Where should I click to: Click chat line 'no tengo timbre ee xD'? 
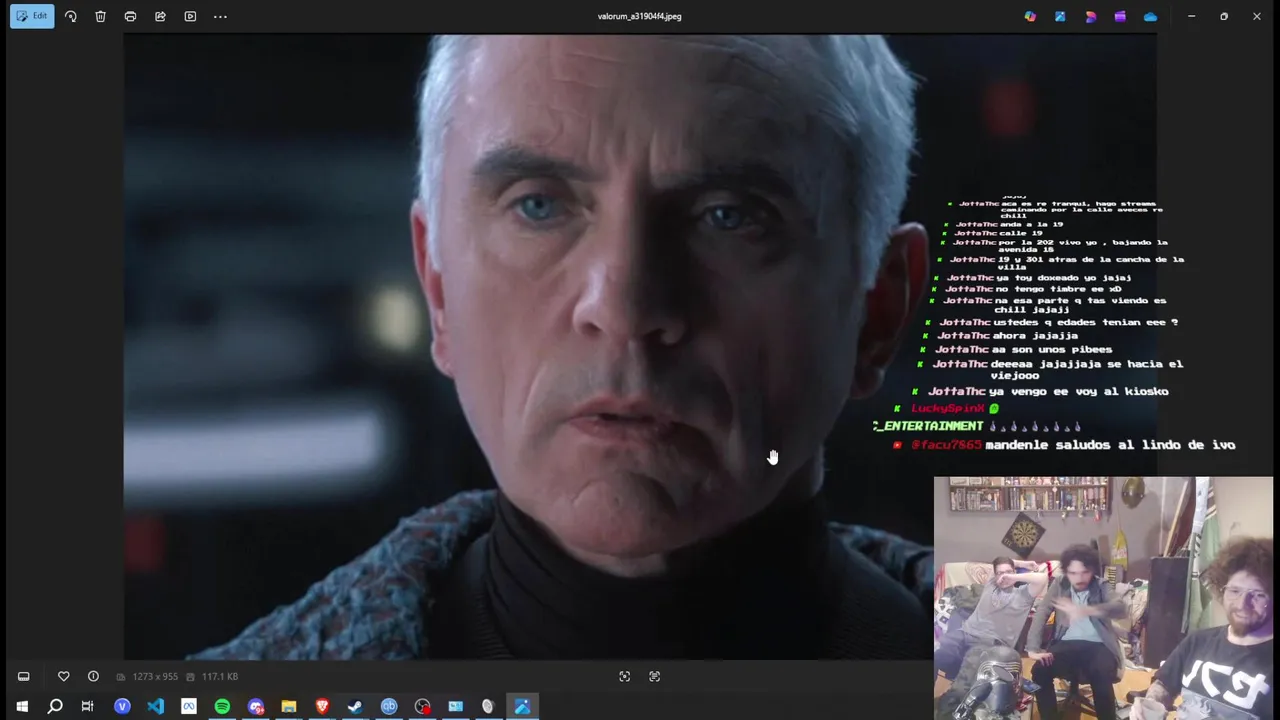pyautogui.click(x=1058, y=289)
